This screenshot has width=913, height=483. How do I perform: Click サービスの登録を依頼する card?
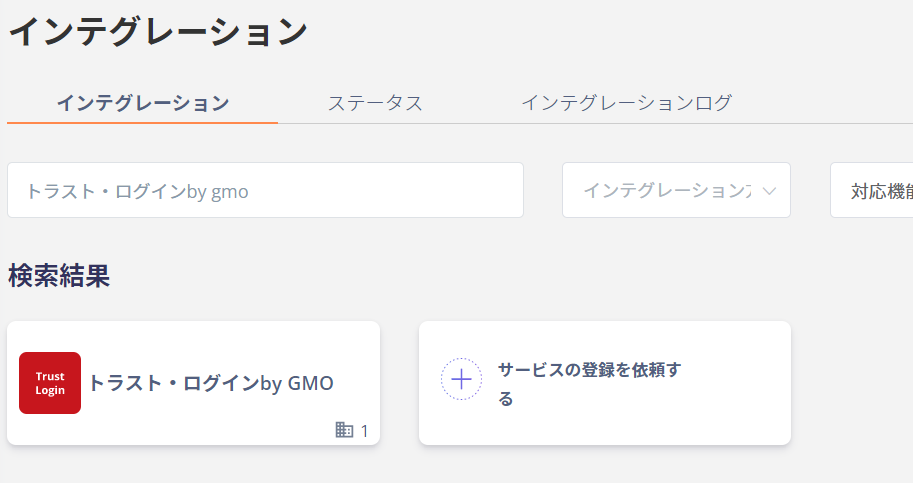point(605,383)
